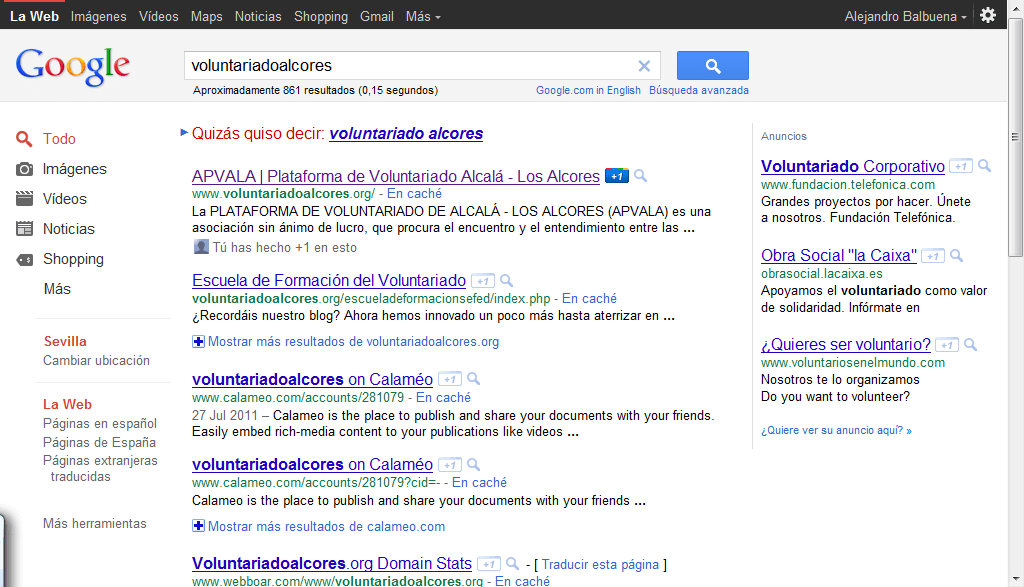Click suggested query voluntariado alcores
The height and width of the screenshot is (587, 1024).
tap(406, 133)
